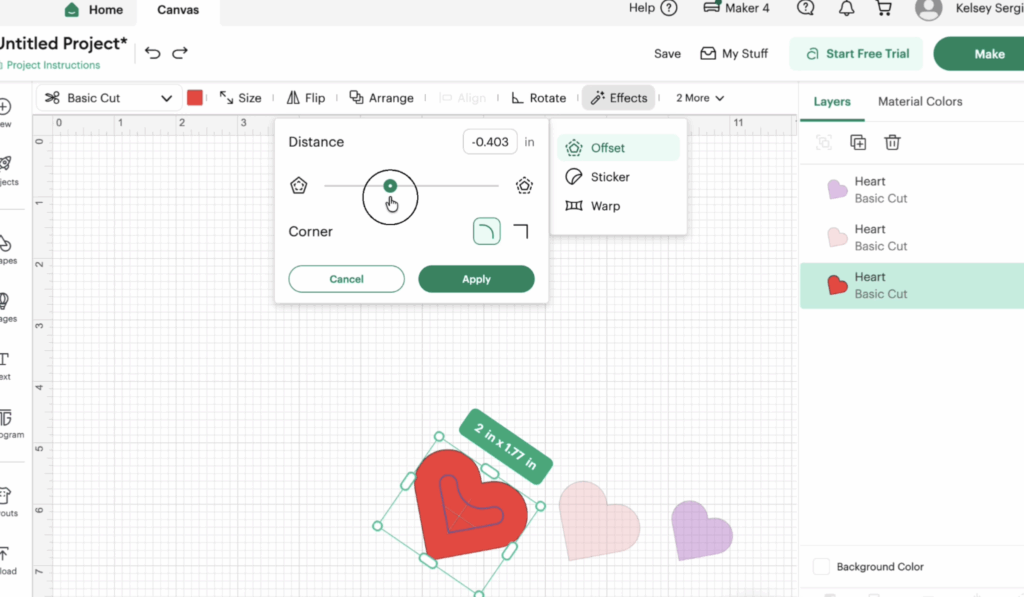Click the outward offset pentagon icon

[x=524, y=186]
